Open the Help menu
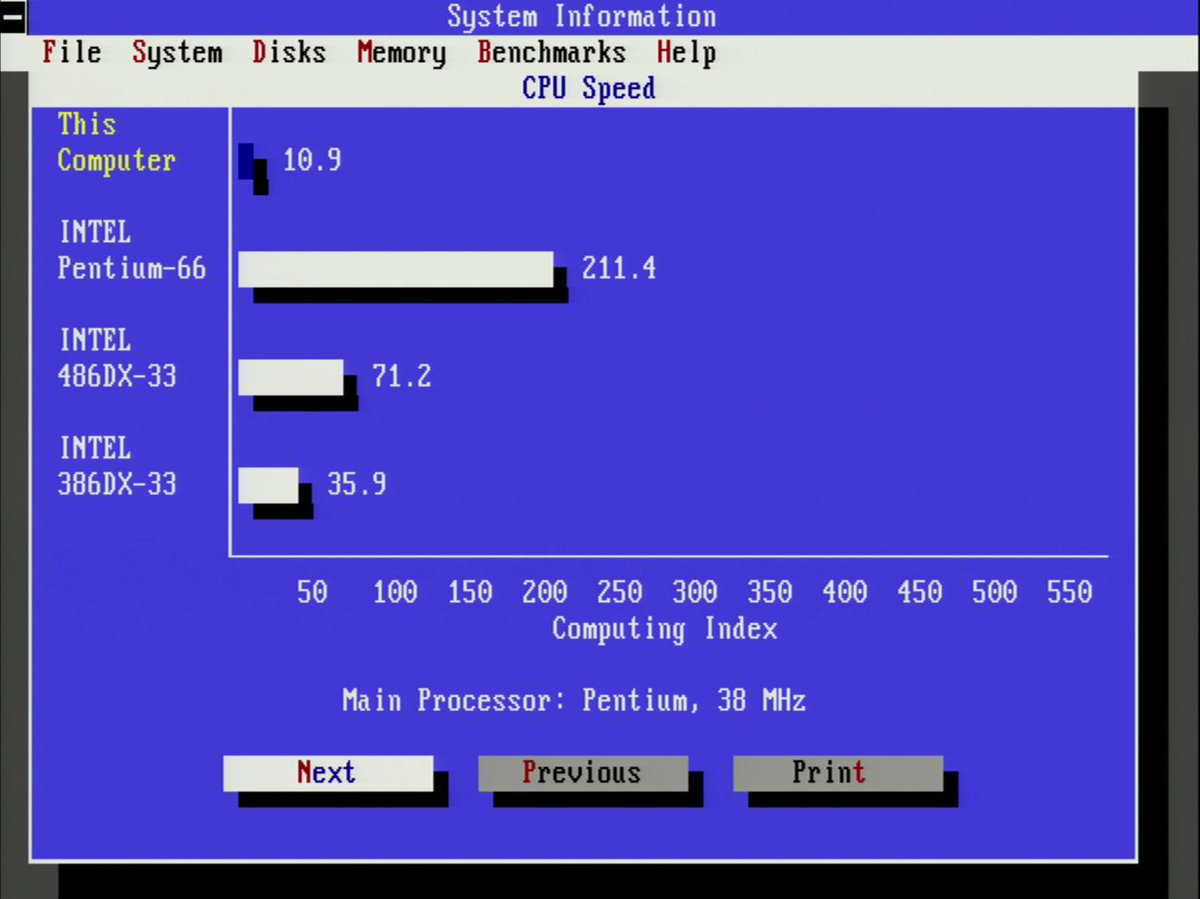The image size is (1200, 899). tap(686, 52)
